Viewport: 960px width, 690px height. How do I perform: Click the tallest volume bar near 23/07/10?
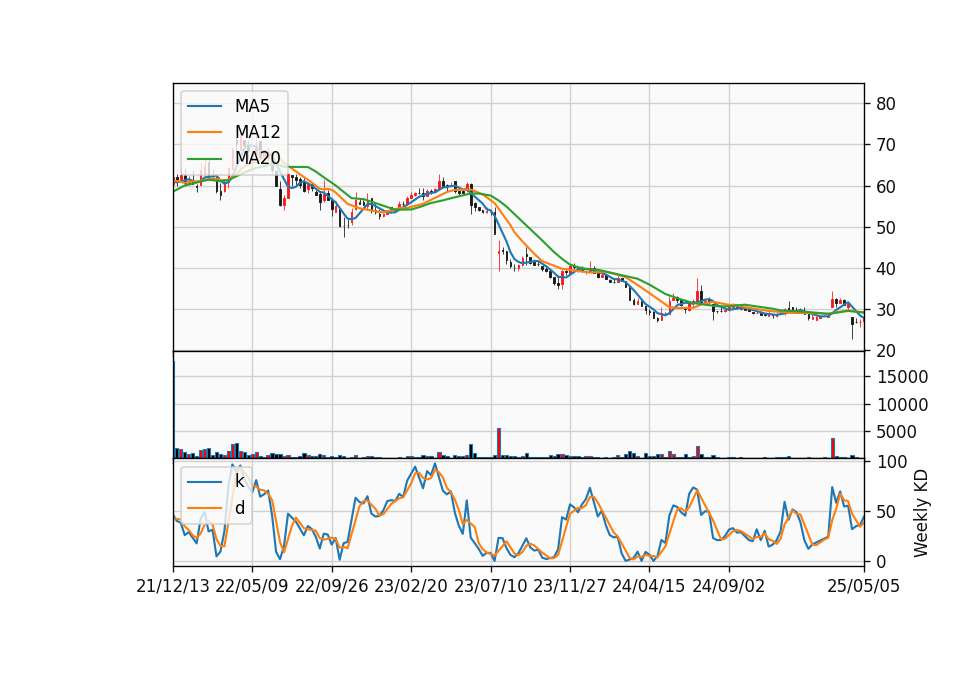pyautogui.click(x=499, y=443)
